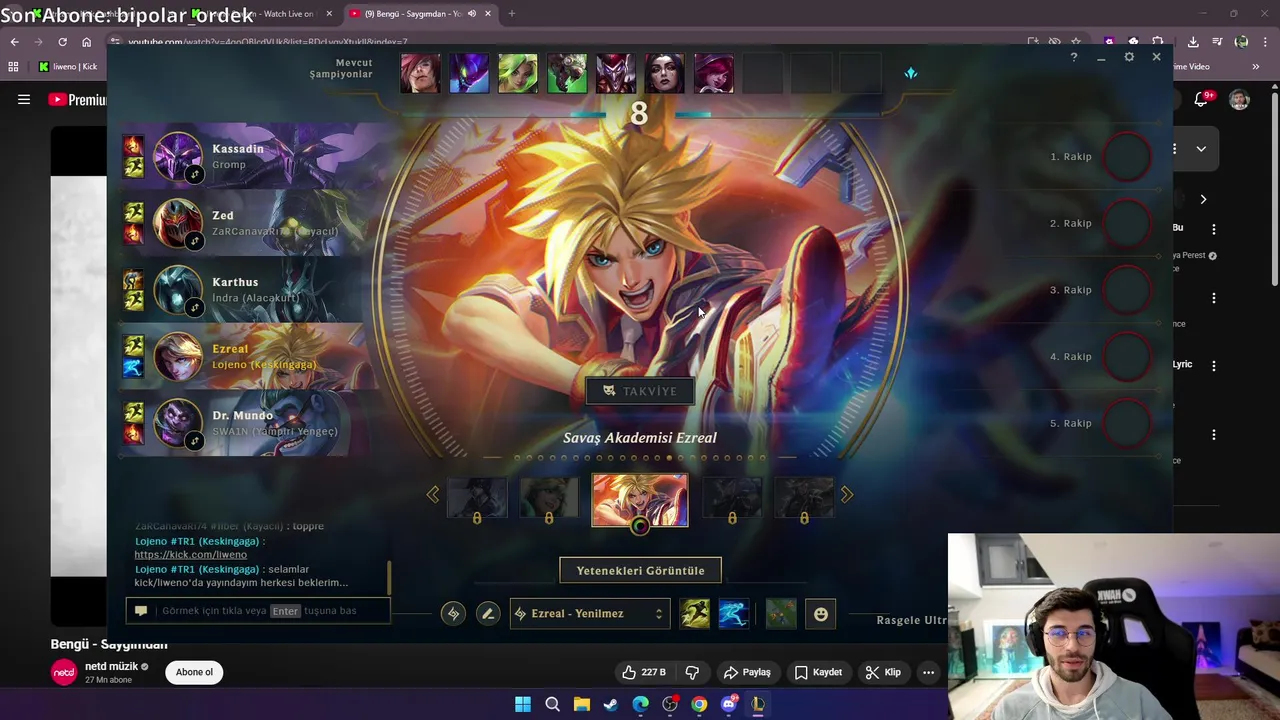Open File Explorer from taskbar
Screen dimensions: 1280x720
582,705
